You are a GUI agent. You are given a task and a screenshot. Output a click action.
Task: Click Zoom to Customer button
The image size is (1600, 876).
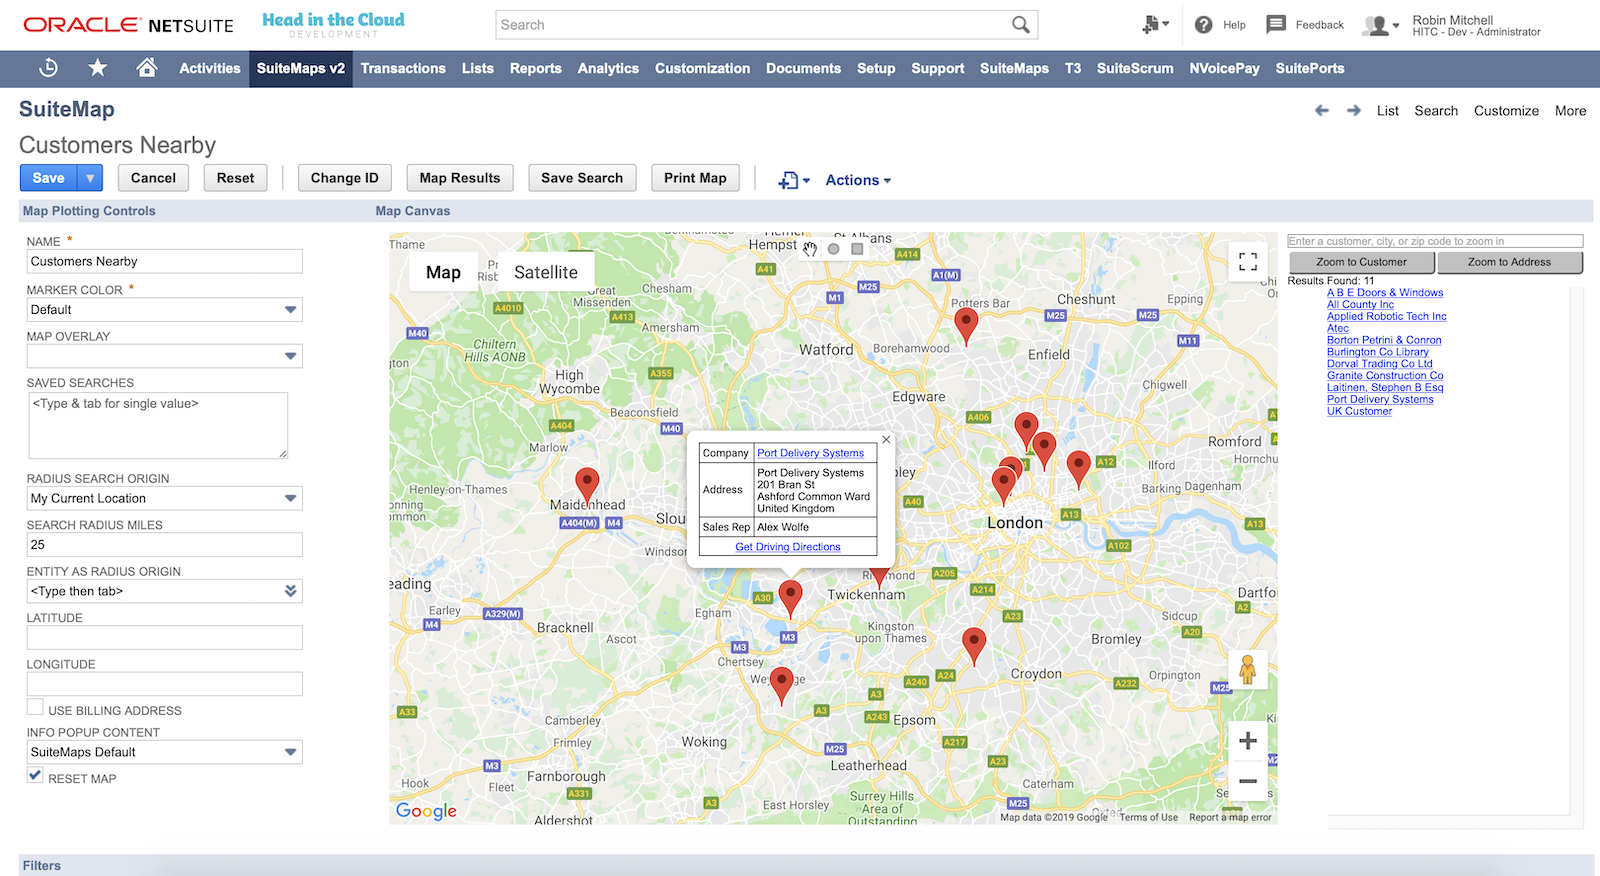click(1361, 262)
